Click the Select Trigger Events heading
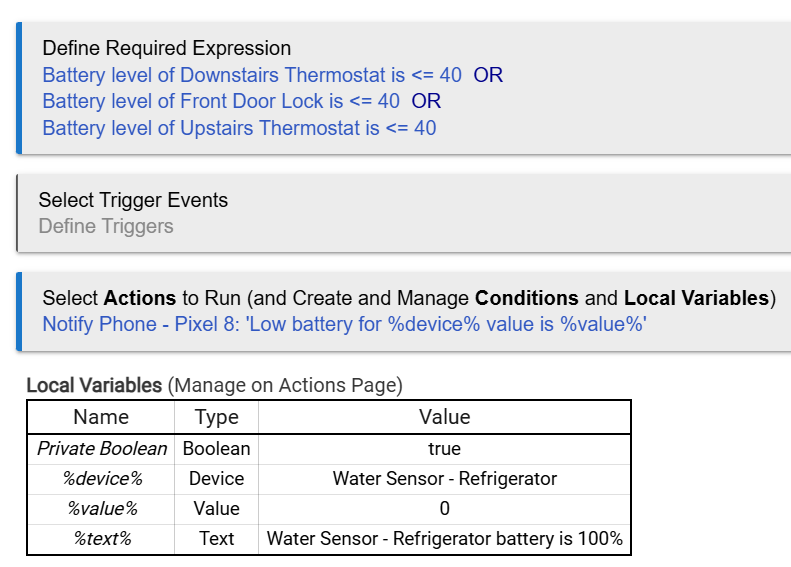 click(x=133, y=200)
